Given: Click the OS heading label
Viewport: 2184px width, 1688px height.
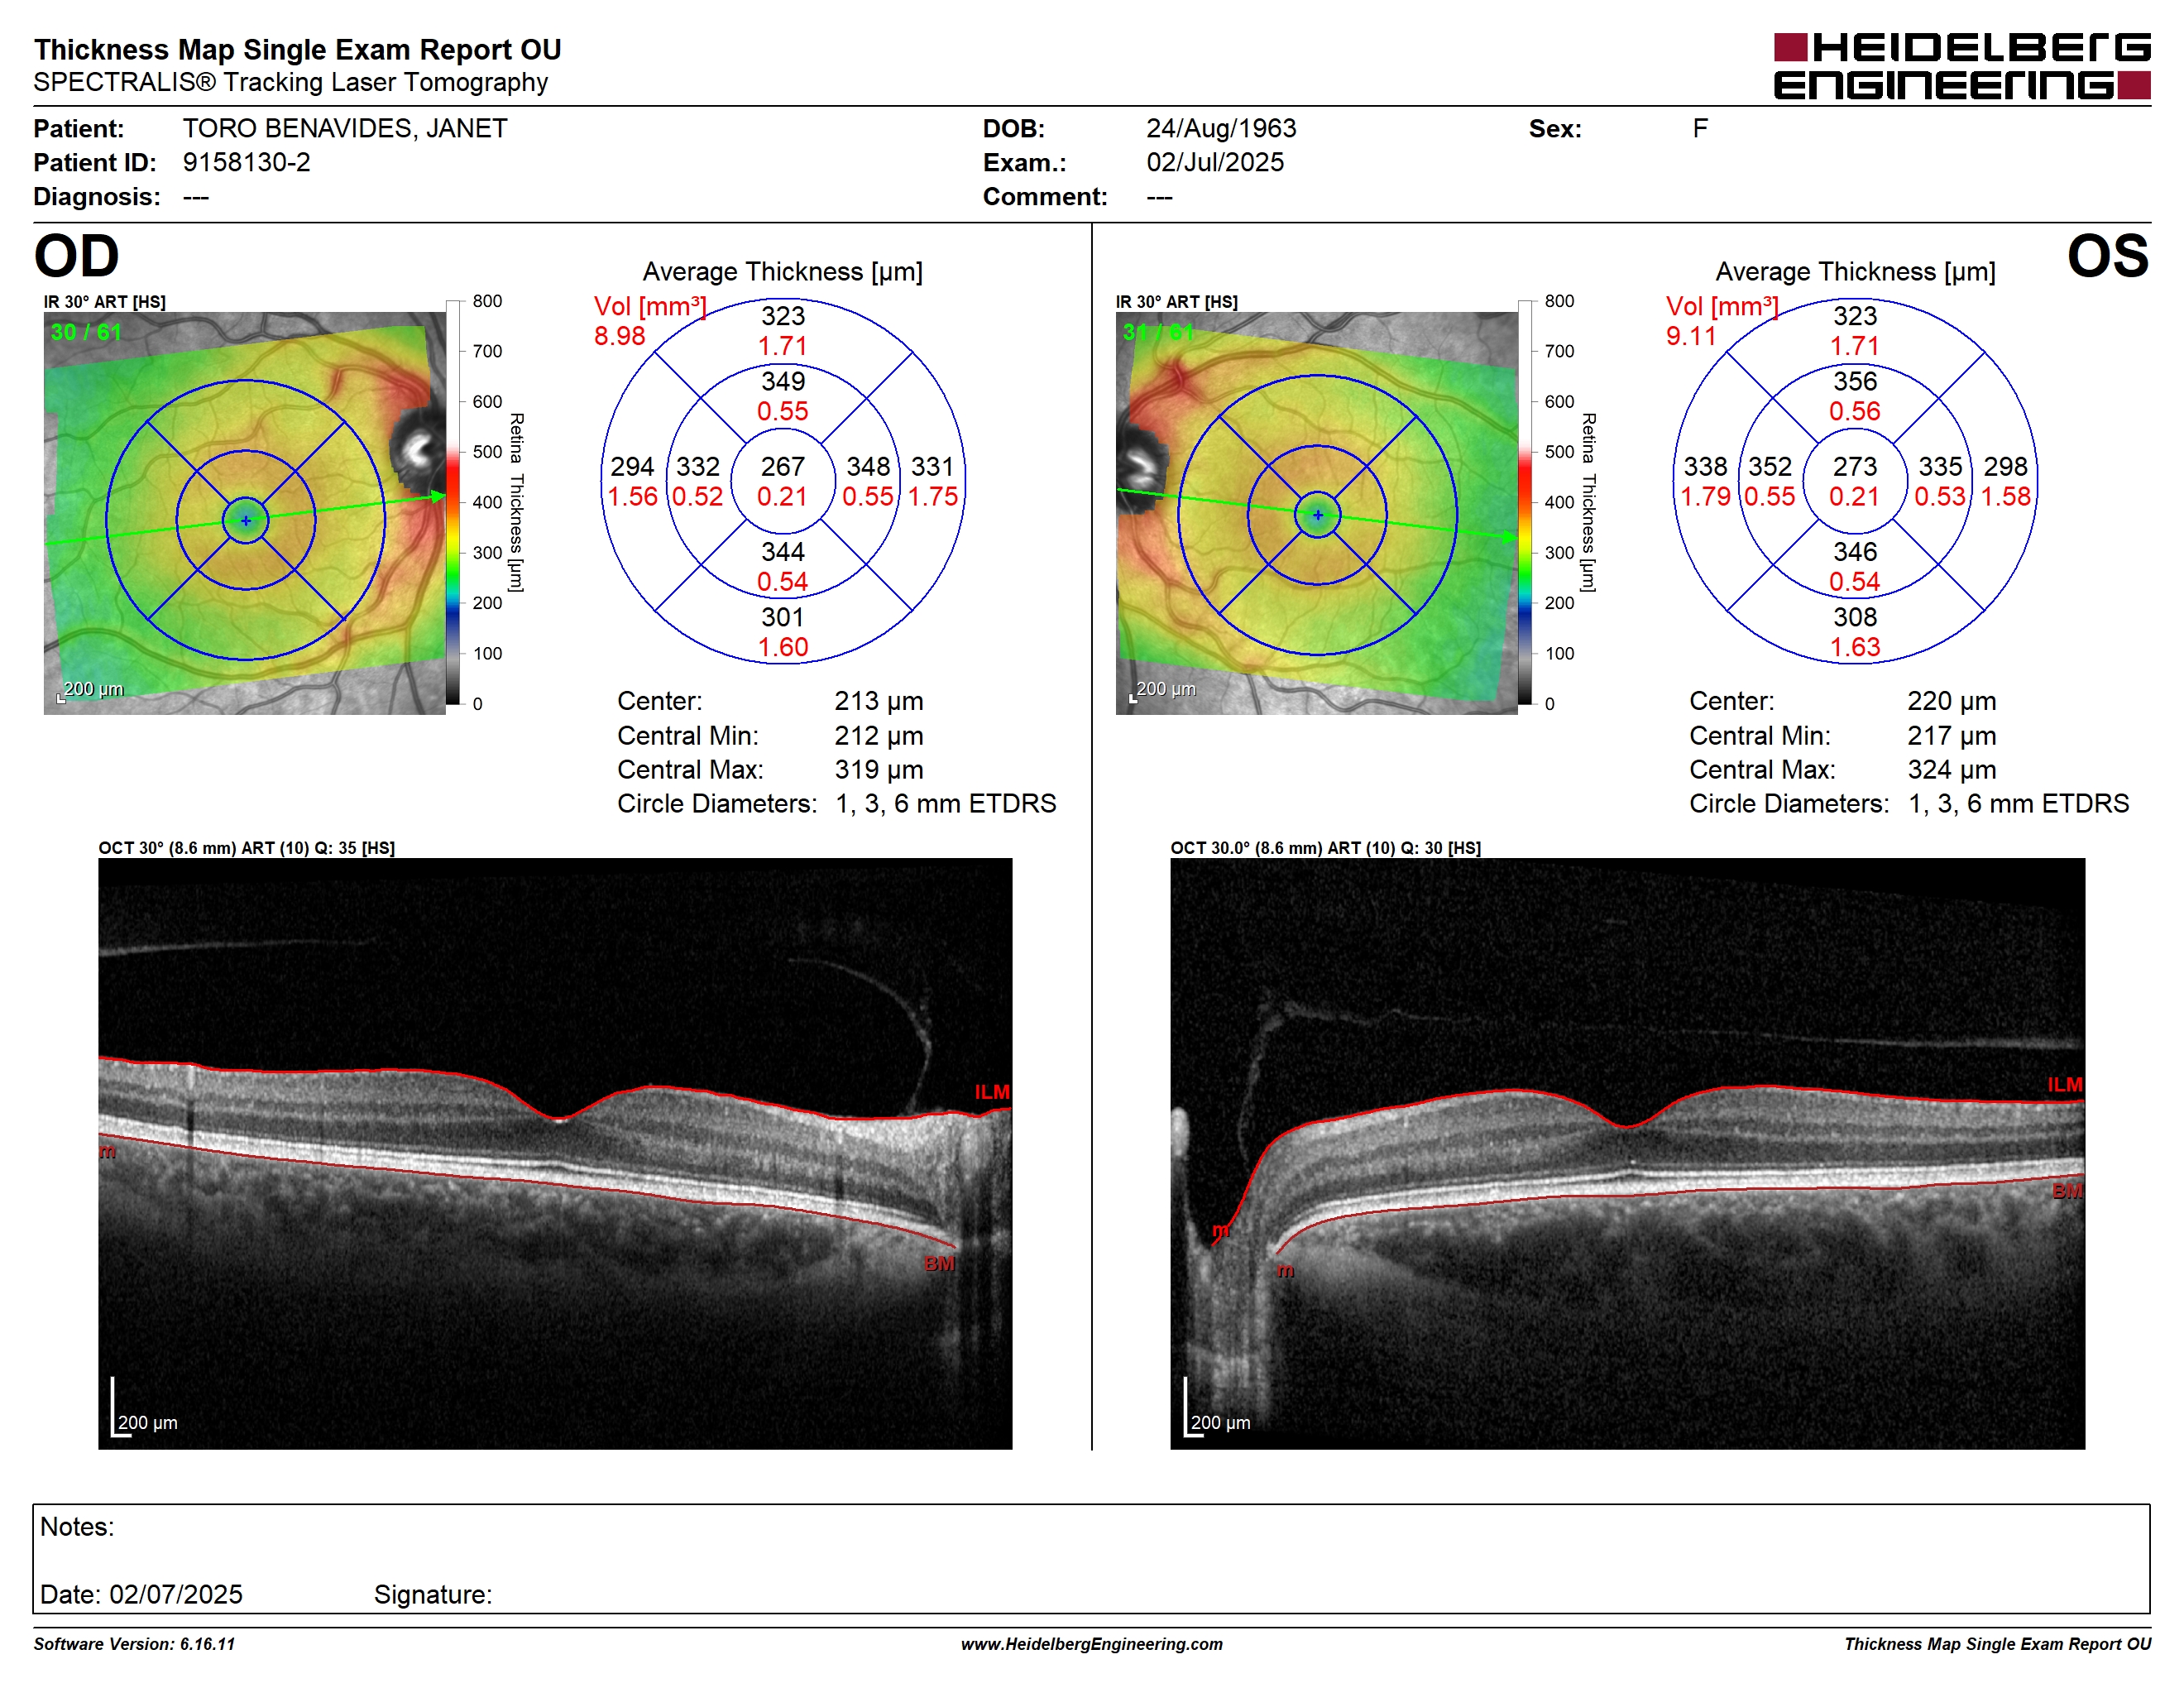Looking at the screenshot, I should click(2107, 256).
